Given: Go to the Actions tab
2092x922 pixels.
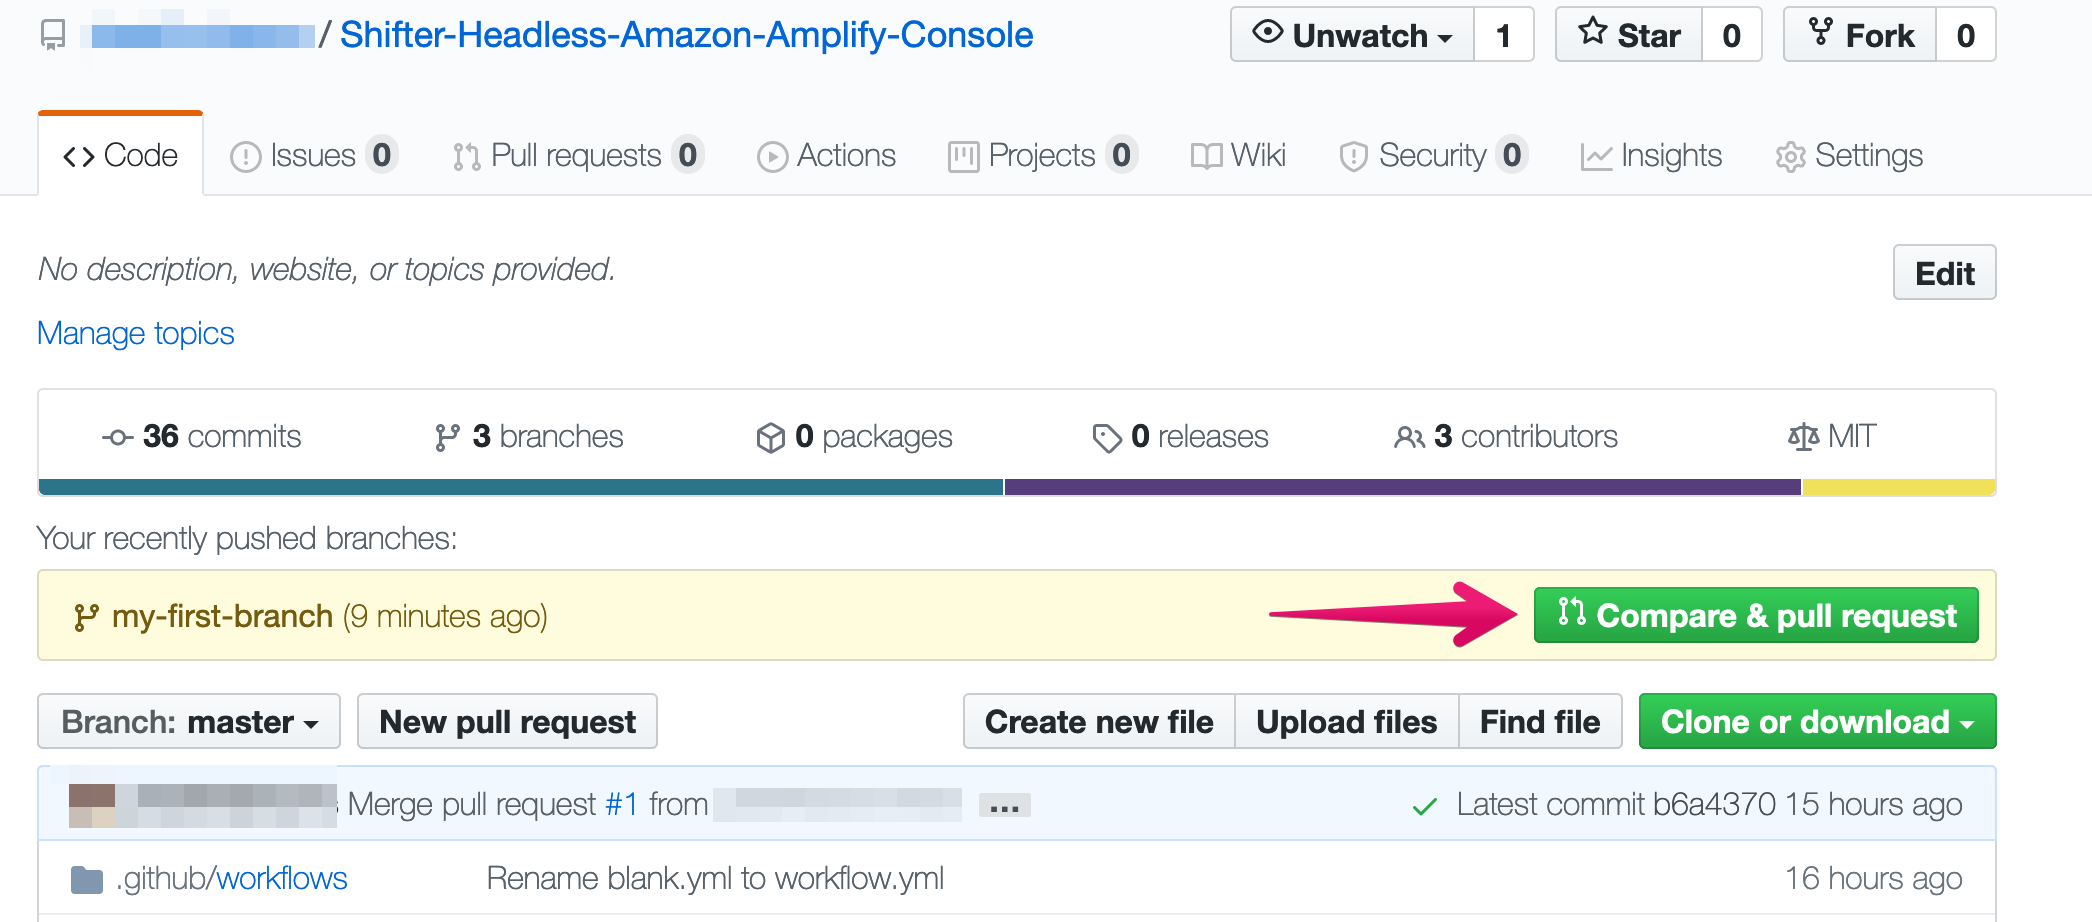Looking at the screenshot, I should [826, 155].
